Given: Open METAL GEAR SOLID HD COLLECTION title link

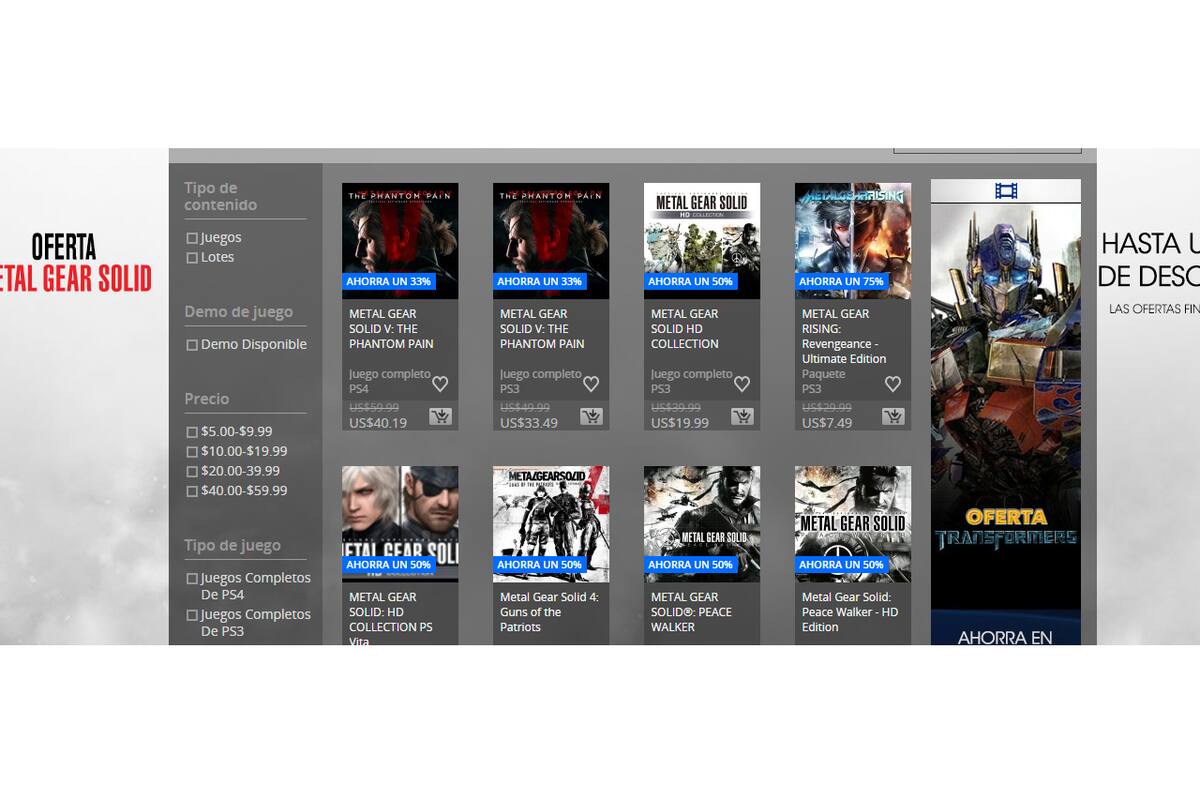Looking at the screenshot, I should click(685, 329).
